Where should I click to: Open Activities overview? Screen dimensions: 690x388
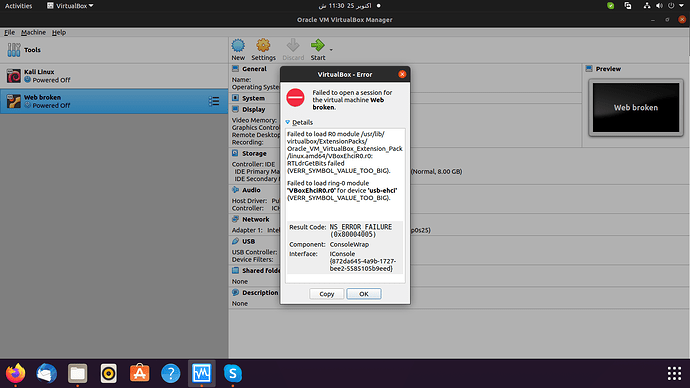click(x=18, y=6)
